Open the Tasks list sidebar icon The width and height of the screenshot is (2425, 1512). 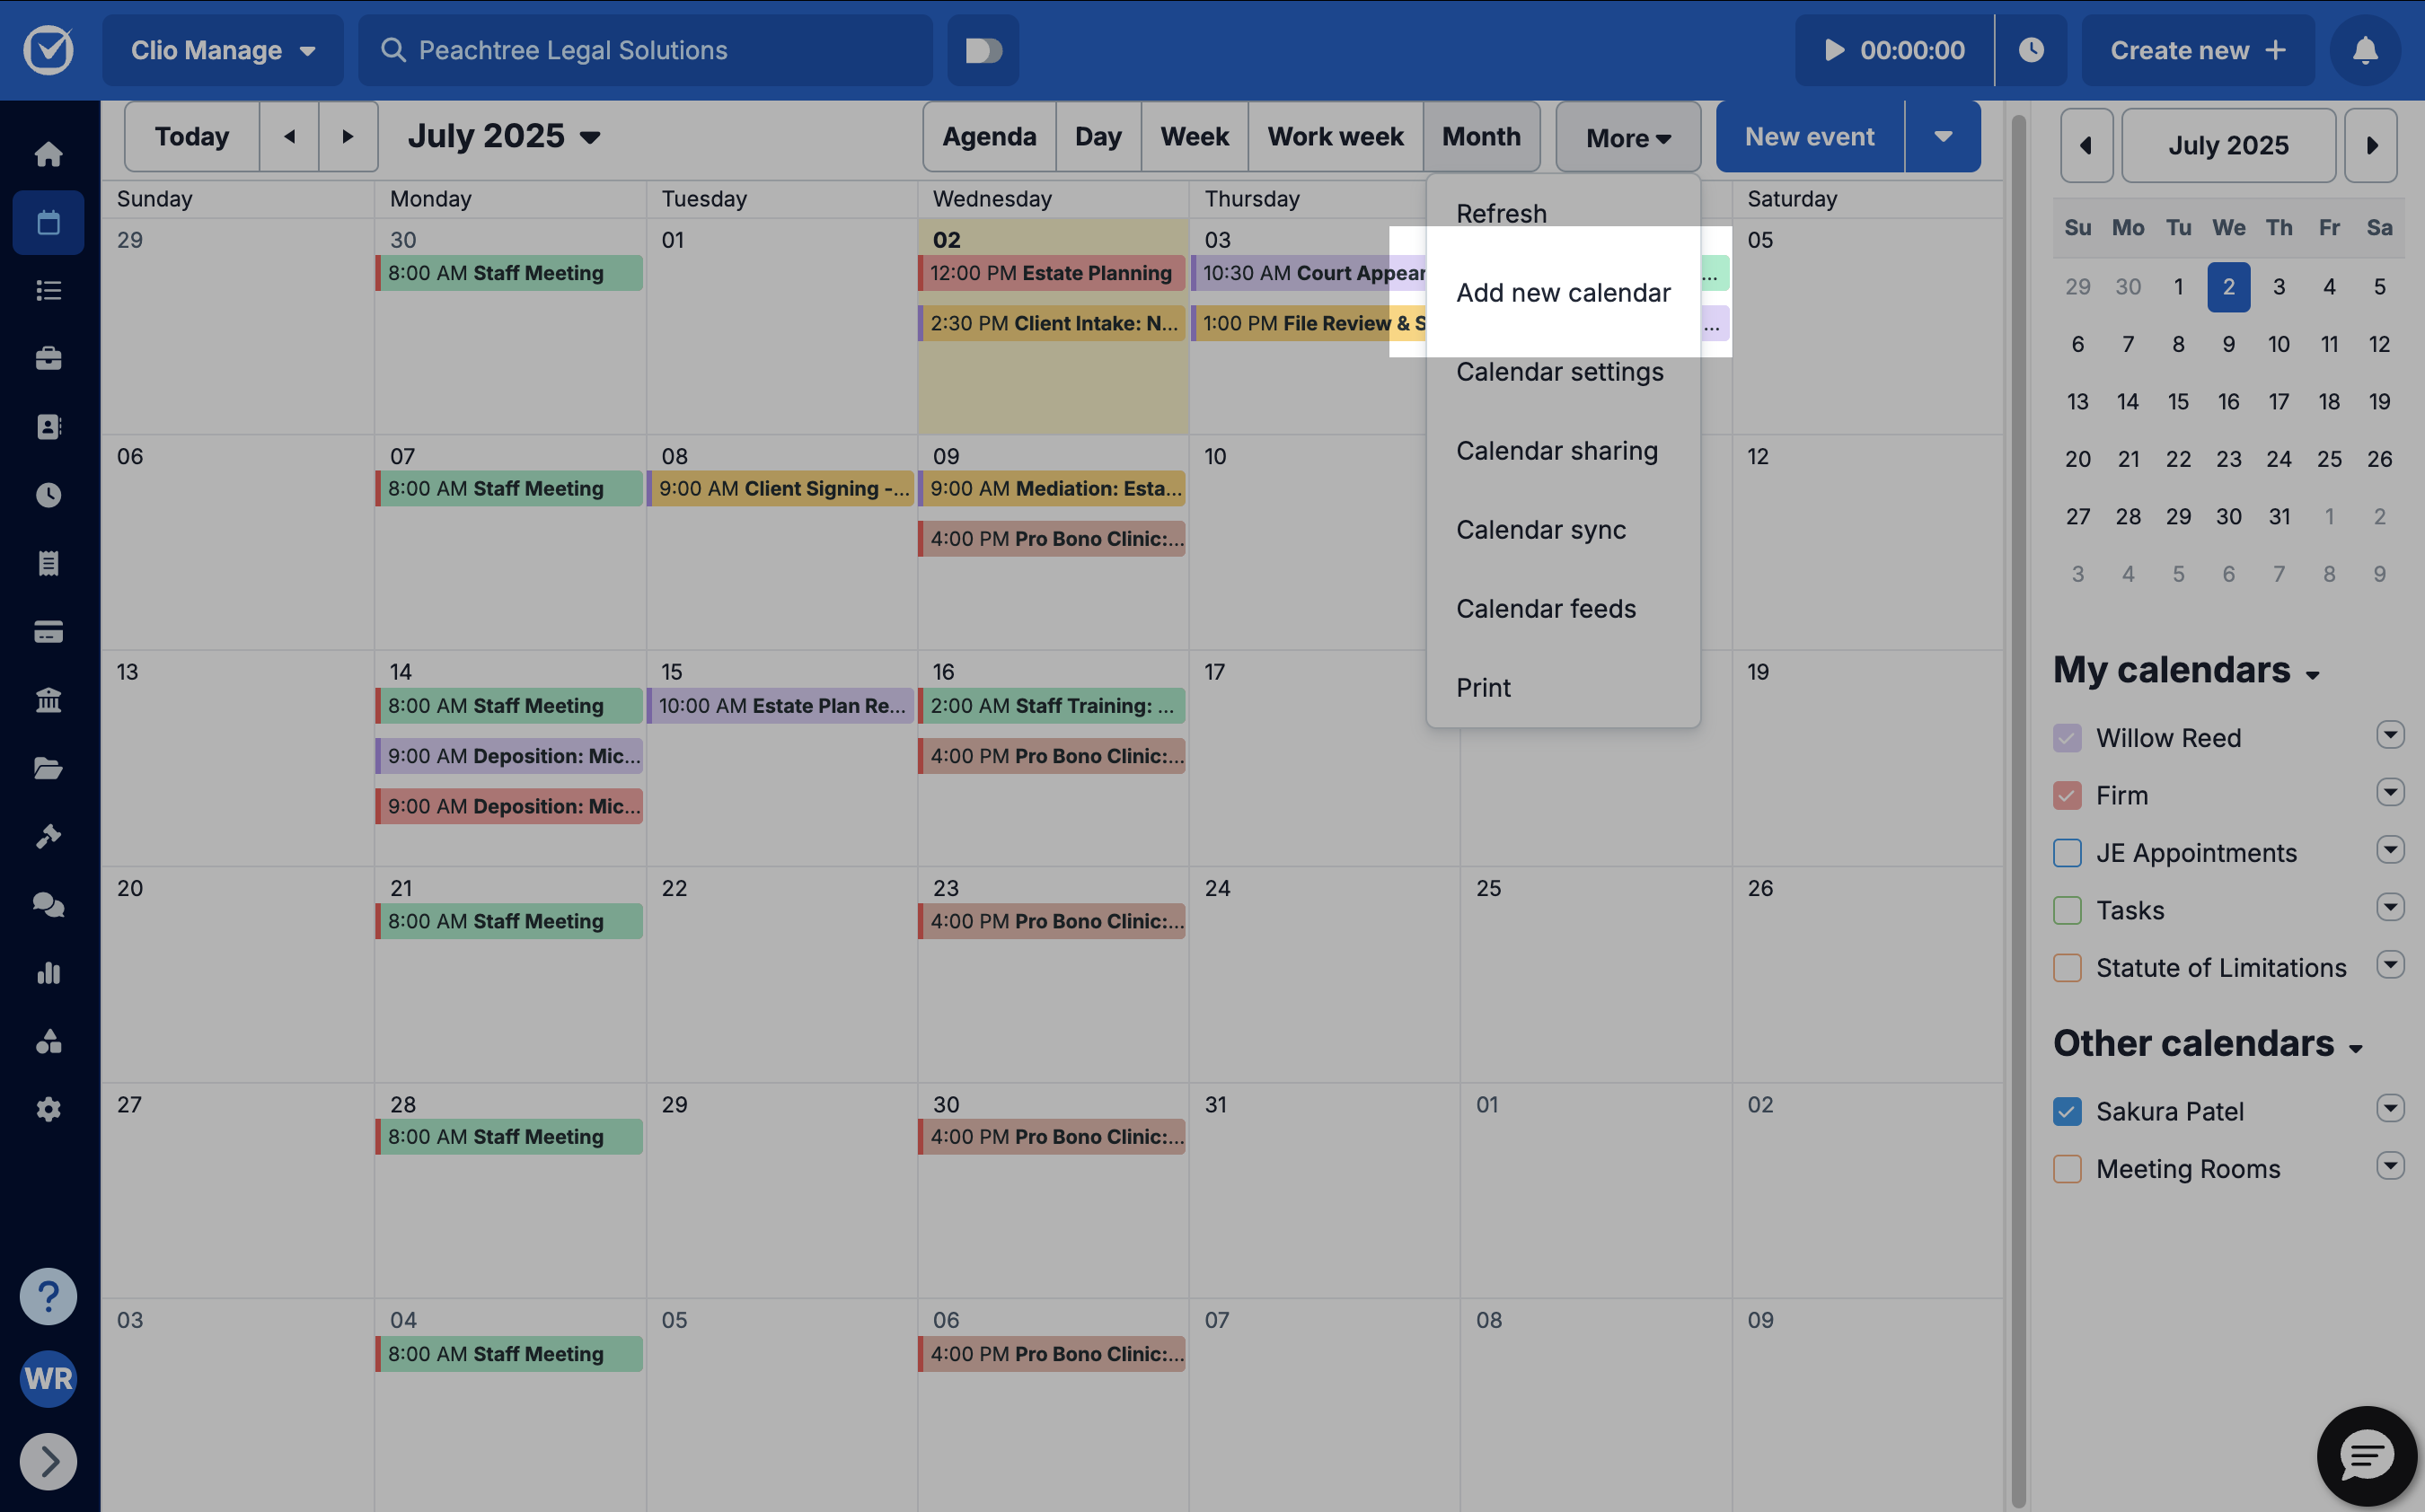(48, 290)
